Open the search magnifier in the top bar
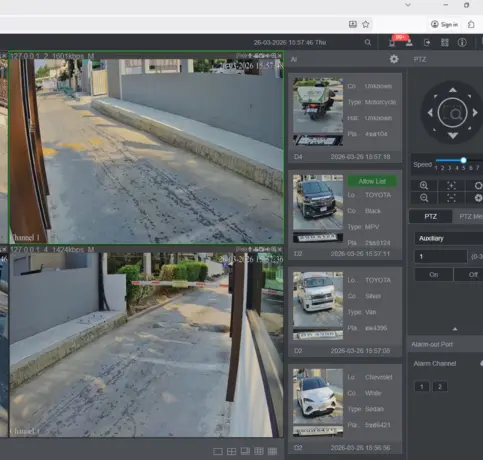Screen dimensions: 483x460 point(368,42)
